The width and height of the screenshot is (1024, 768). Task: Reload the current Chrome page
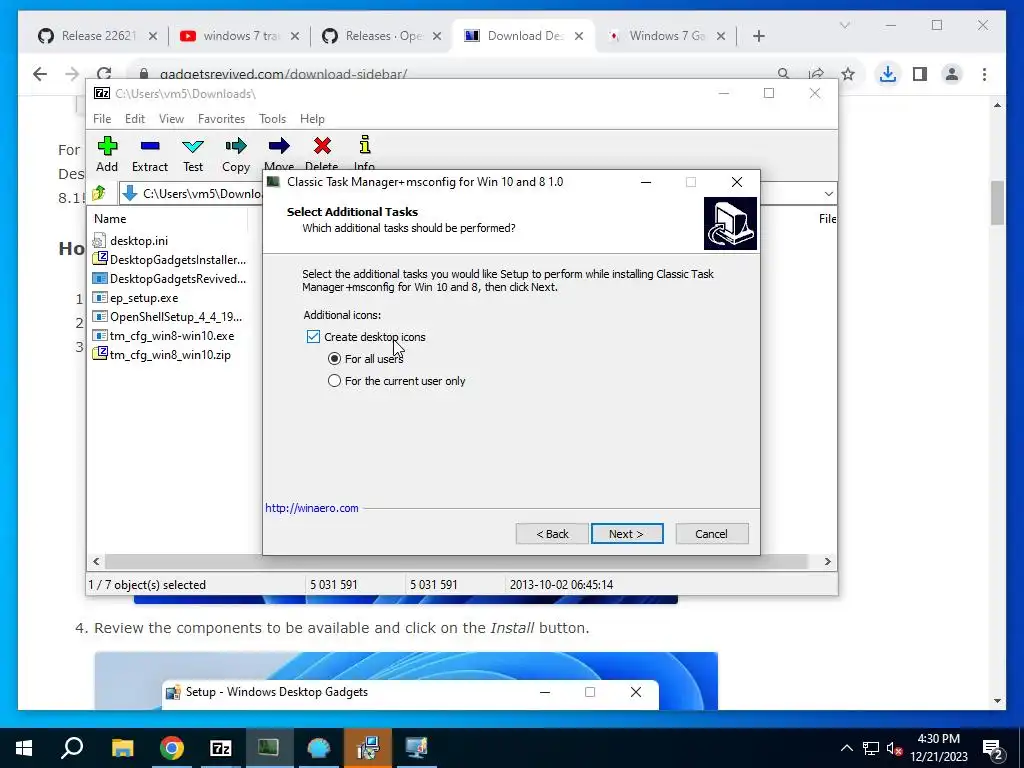click(104, 74)
